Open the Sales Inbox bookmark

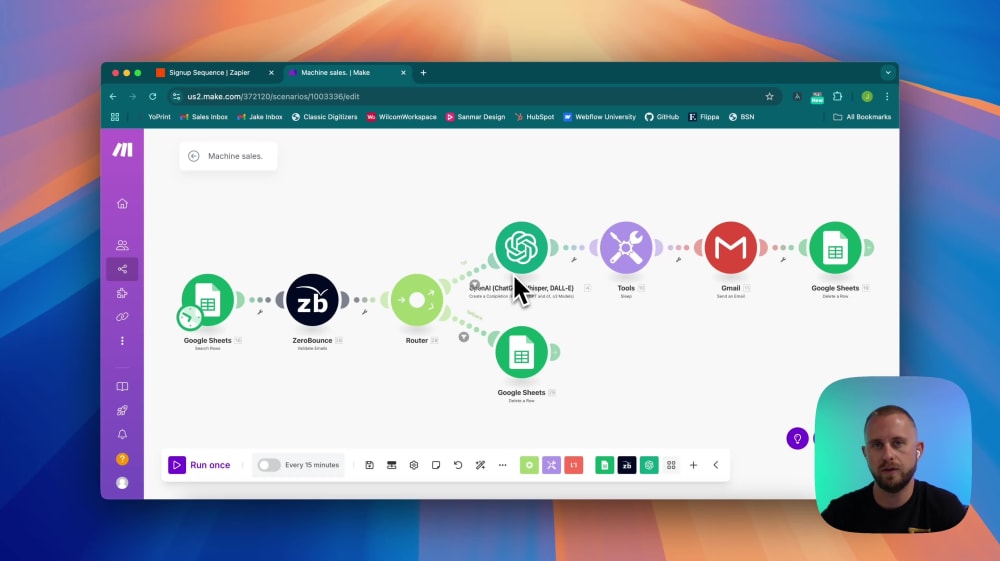(204, 117)
